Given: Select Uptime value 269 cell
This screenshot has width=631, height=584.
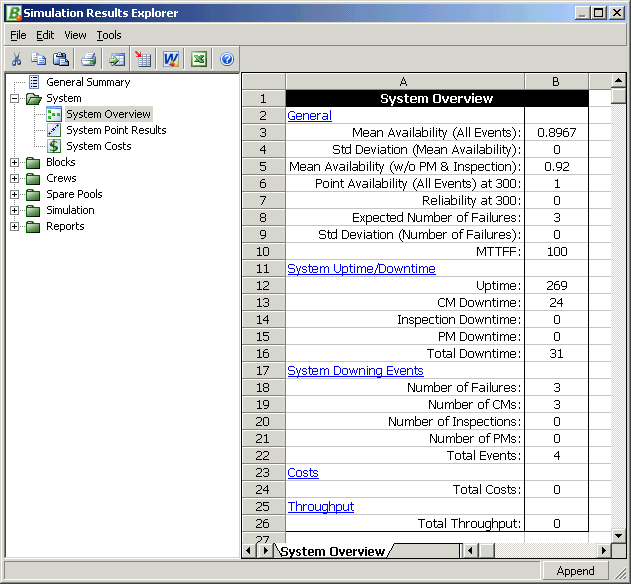Looking at the screenshot, I should coord(557,285).
